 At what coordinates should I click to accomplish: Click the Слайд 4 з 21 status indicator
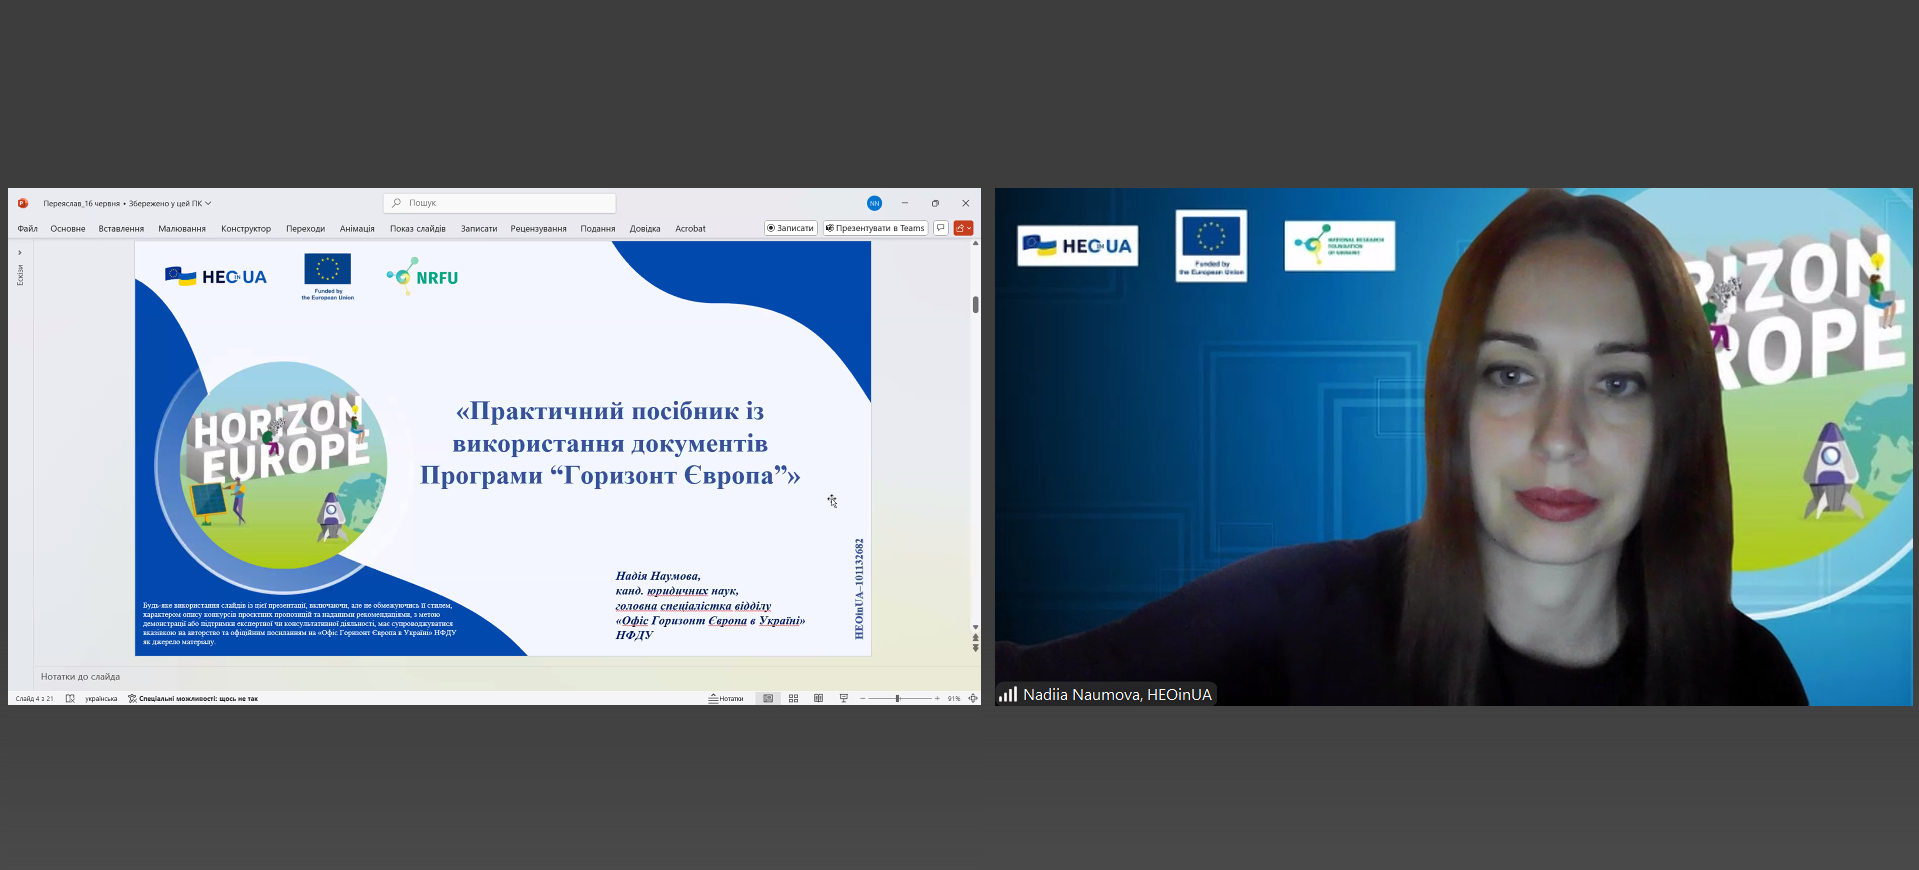tap(35, 698)
